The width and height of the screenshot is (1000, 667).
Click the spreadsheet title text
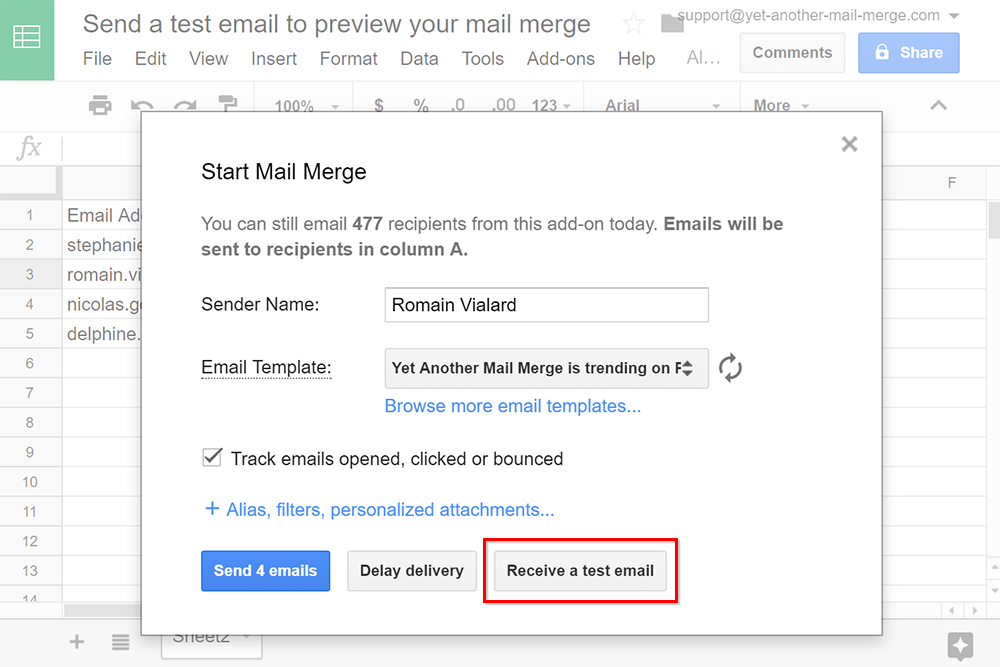click(x=337, y=24)
